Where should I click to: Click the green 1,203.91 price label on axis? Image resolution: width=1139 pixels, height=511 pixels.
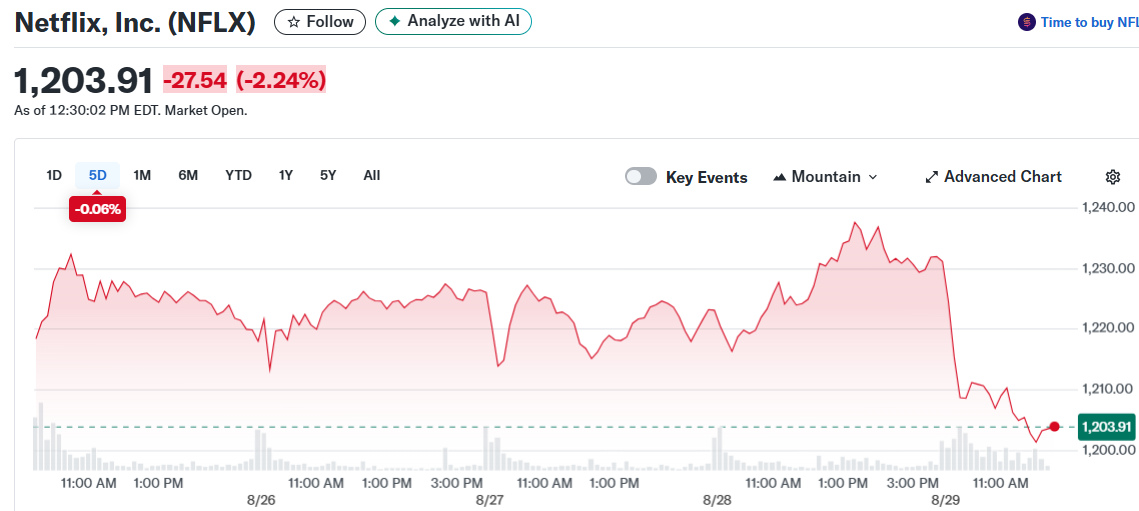tap(1107, 427)
